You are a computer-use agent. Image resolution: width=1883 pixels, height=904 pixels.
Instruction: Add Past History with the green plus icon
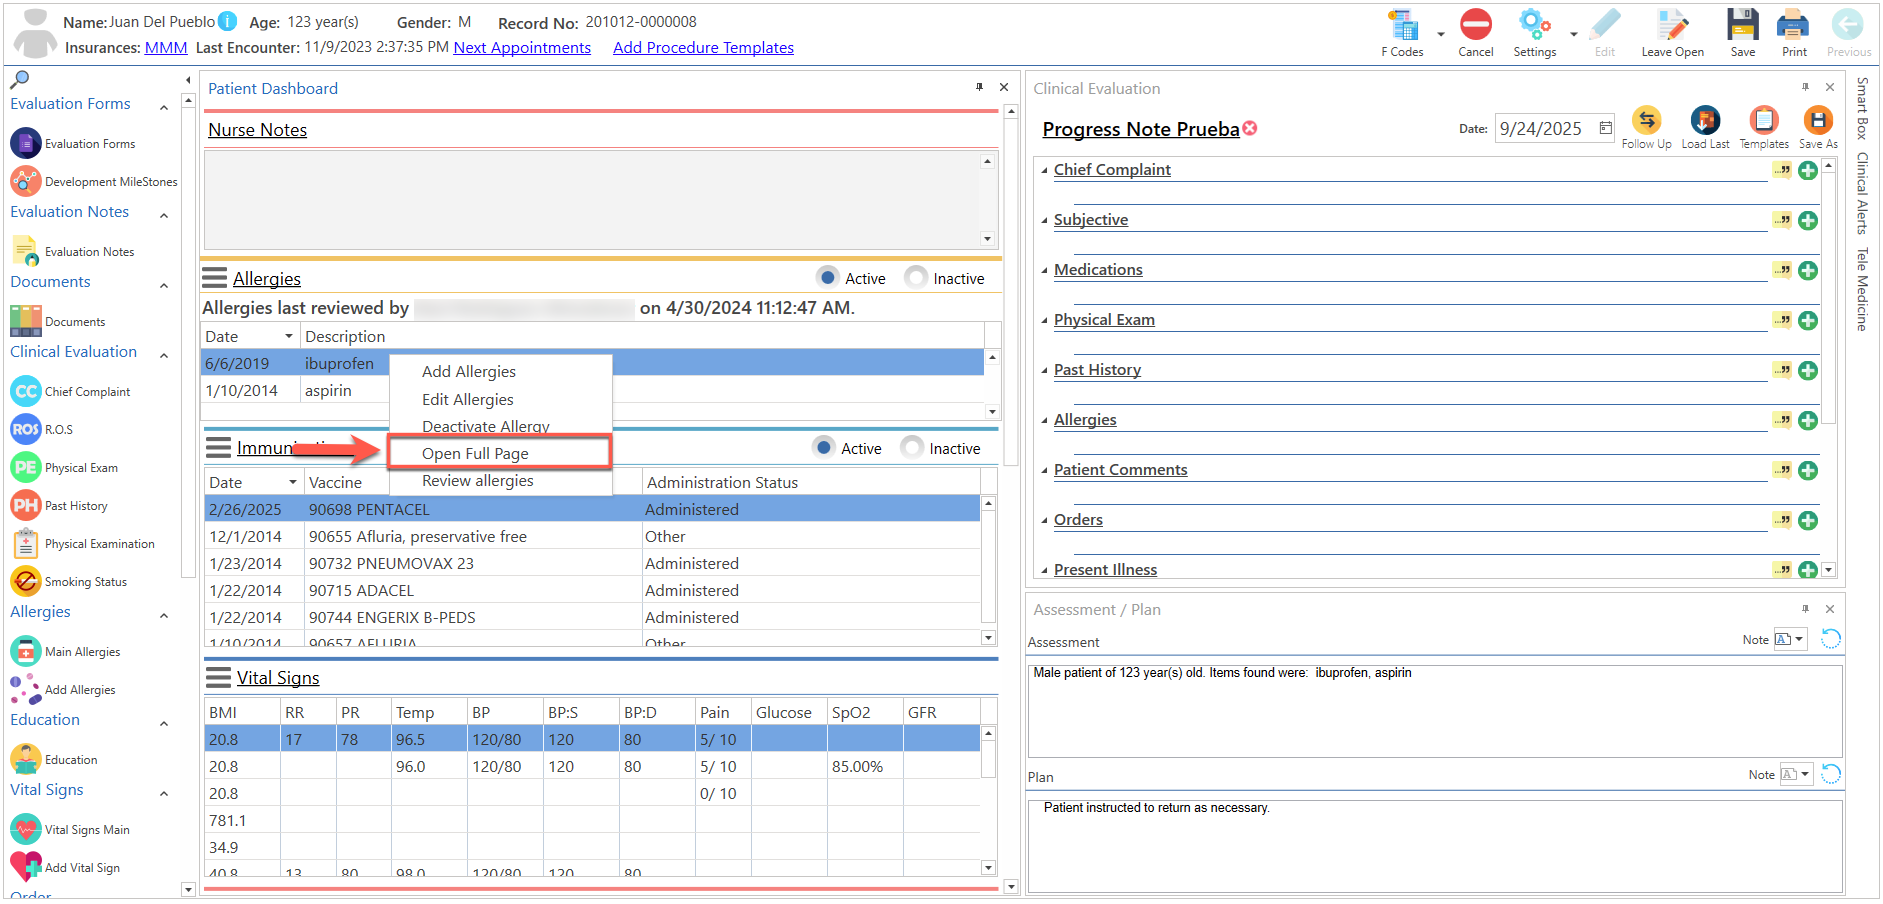[1808, 370]
